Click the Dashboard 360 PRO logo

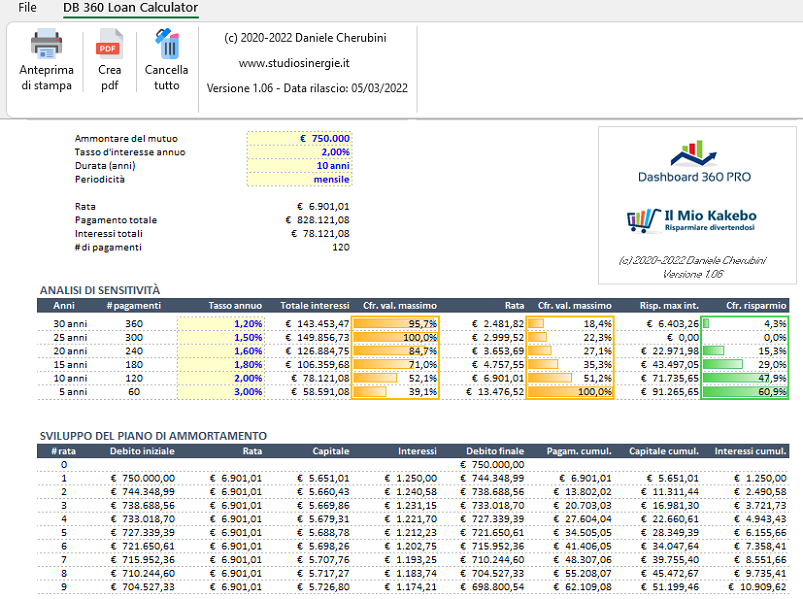pos(694,161)
